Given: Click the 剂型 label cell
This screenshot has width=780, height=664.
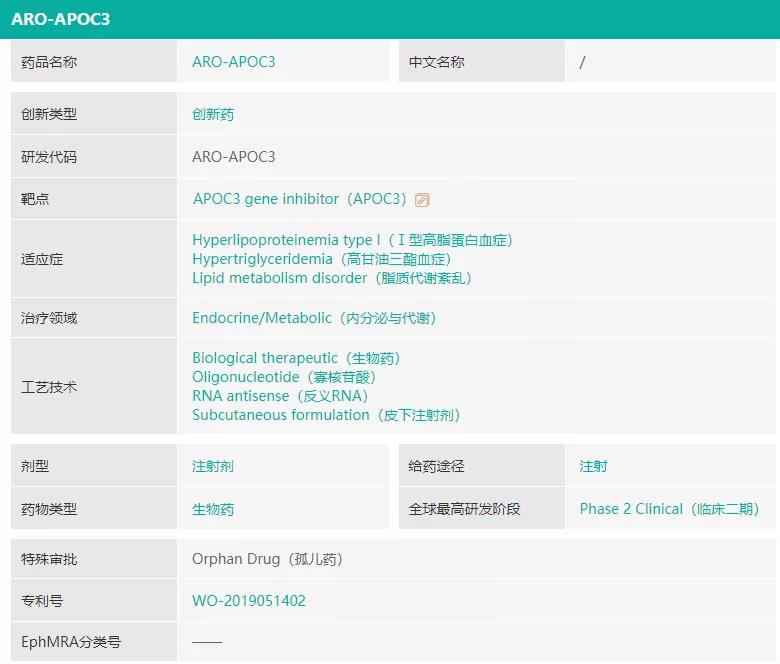Looking at the screenshot, I should [x=94, y=466].
